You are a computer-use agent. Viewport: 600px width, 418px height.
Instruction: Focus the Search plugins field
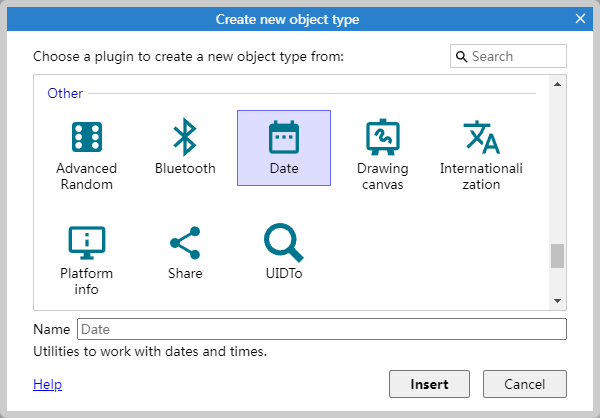[508, 56]
